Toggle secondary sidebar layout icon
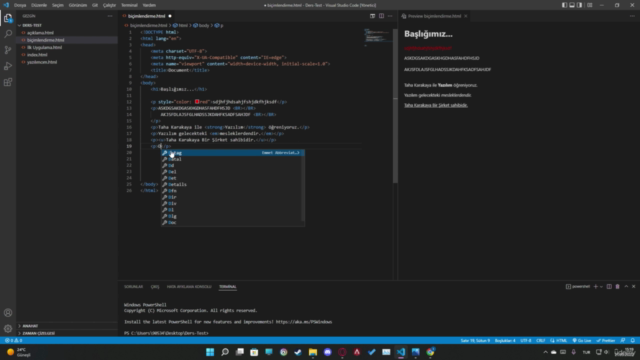This screenshot has width=640, height=360. tap(580, 5)
